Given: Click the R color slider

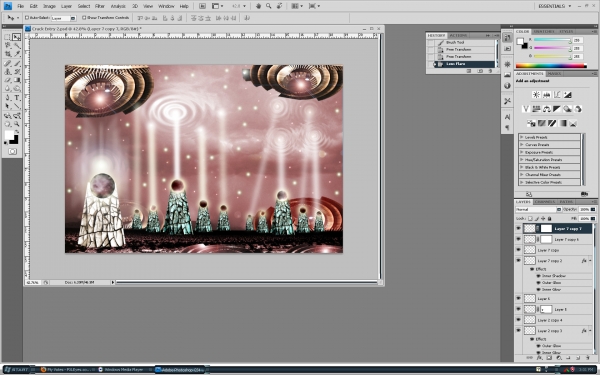Looking at the screenshot, I should [553, 40].
